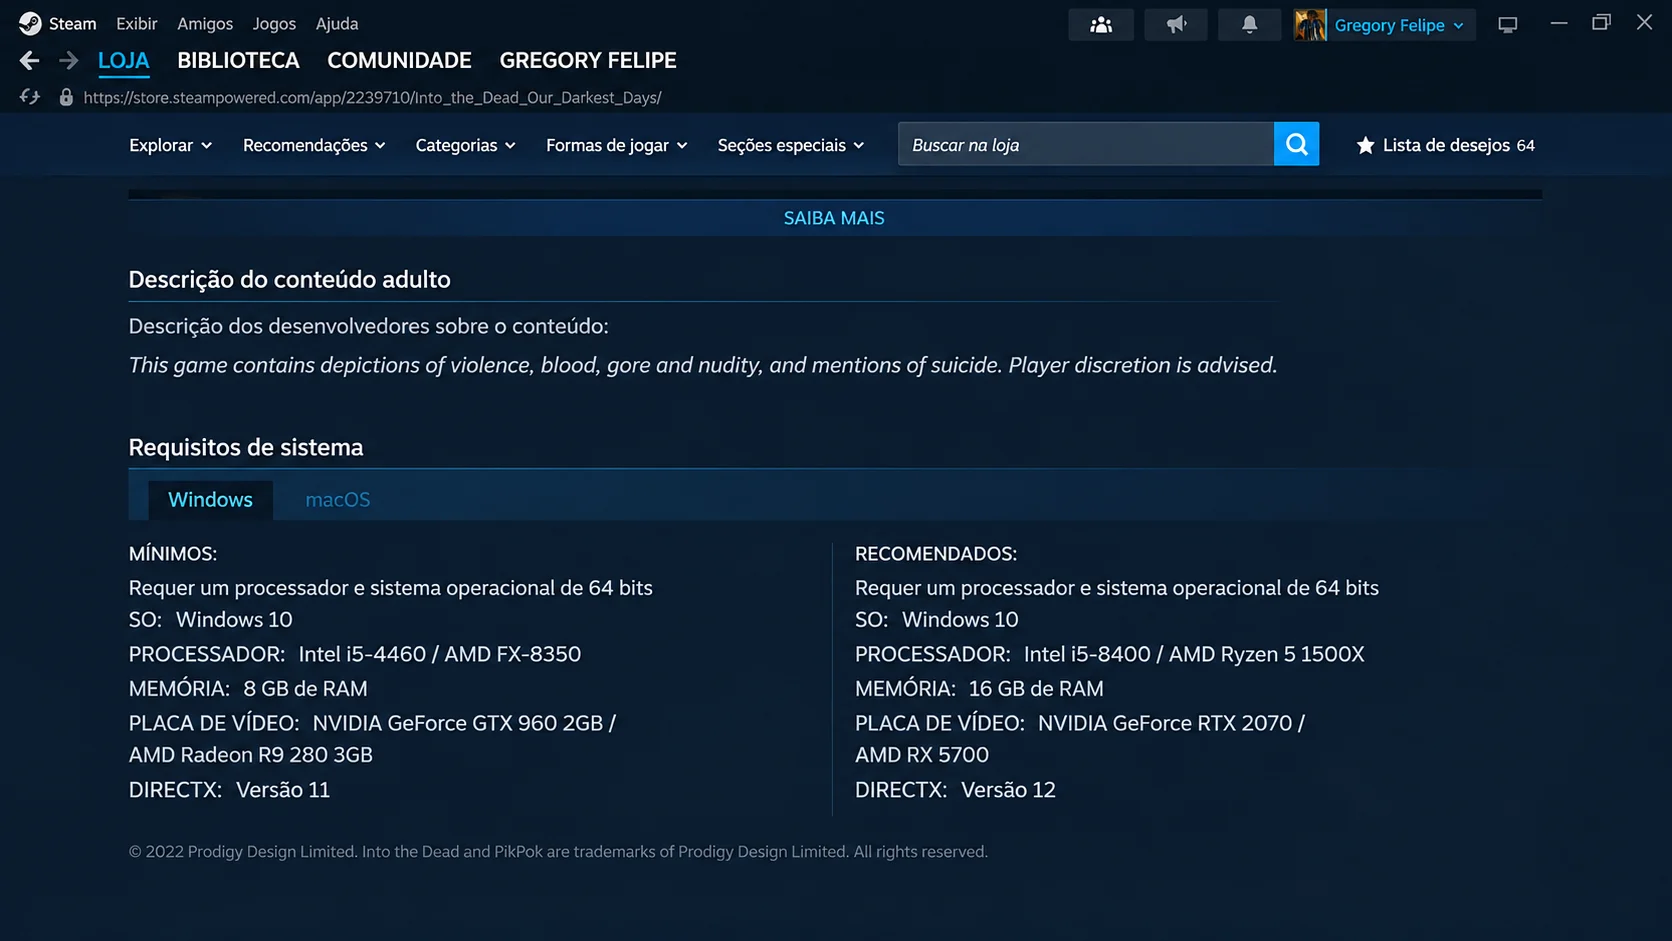Open the Amigos menu

(x=205, y=23)
